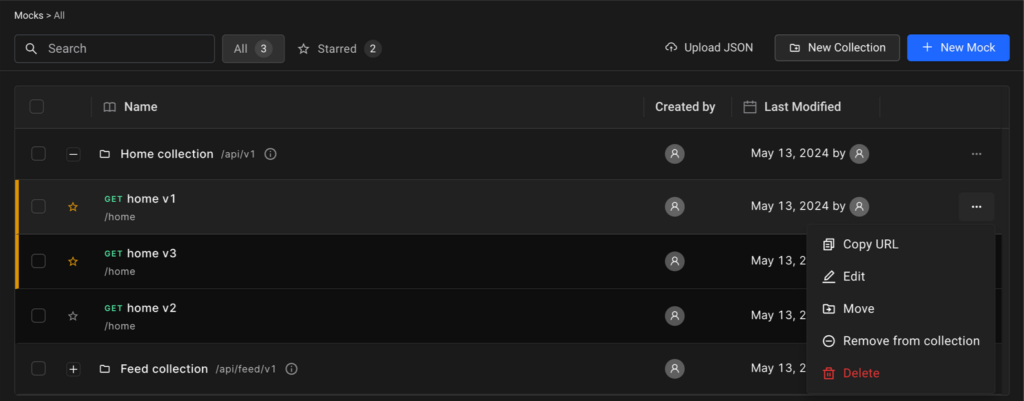
Task: Focus the Search input field
Action: 125,48
